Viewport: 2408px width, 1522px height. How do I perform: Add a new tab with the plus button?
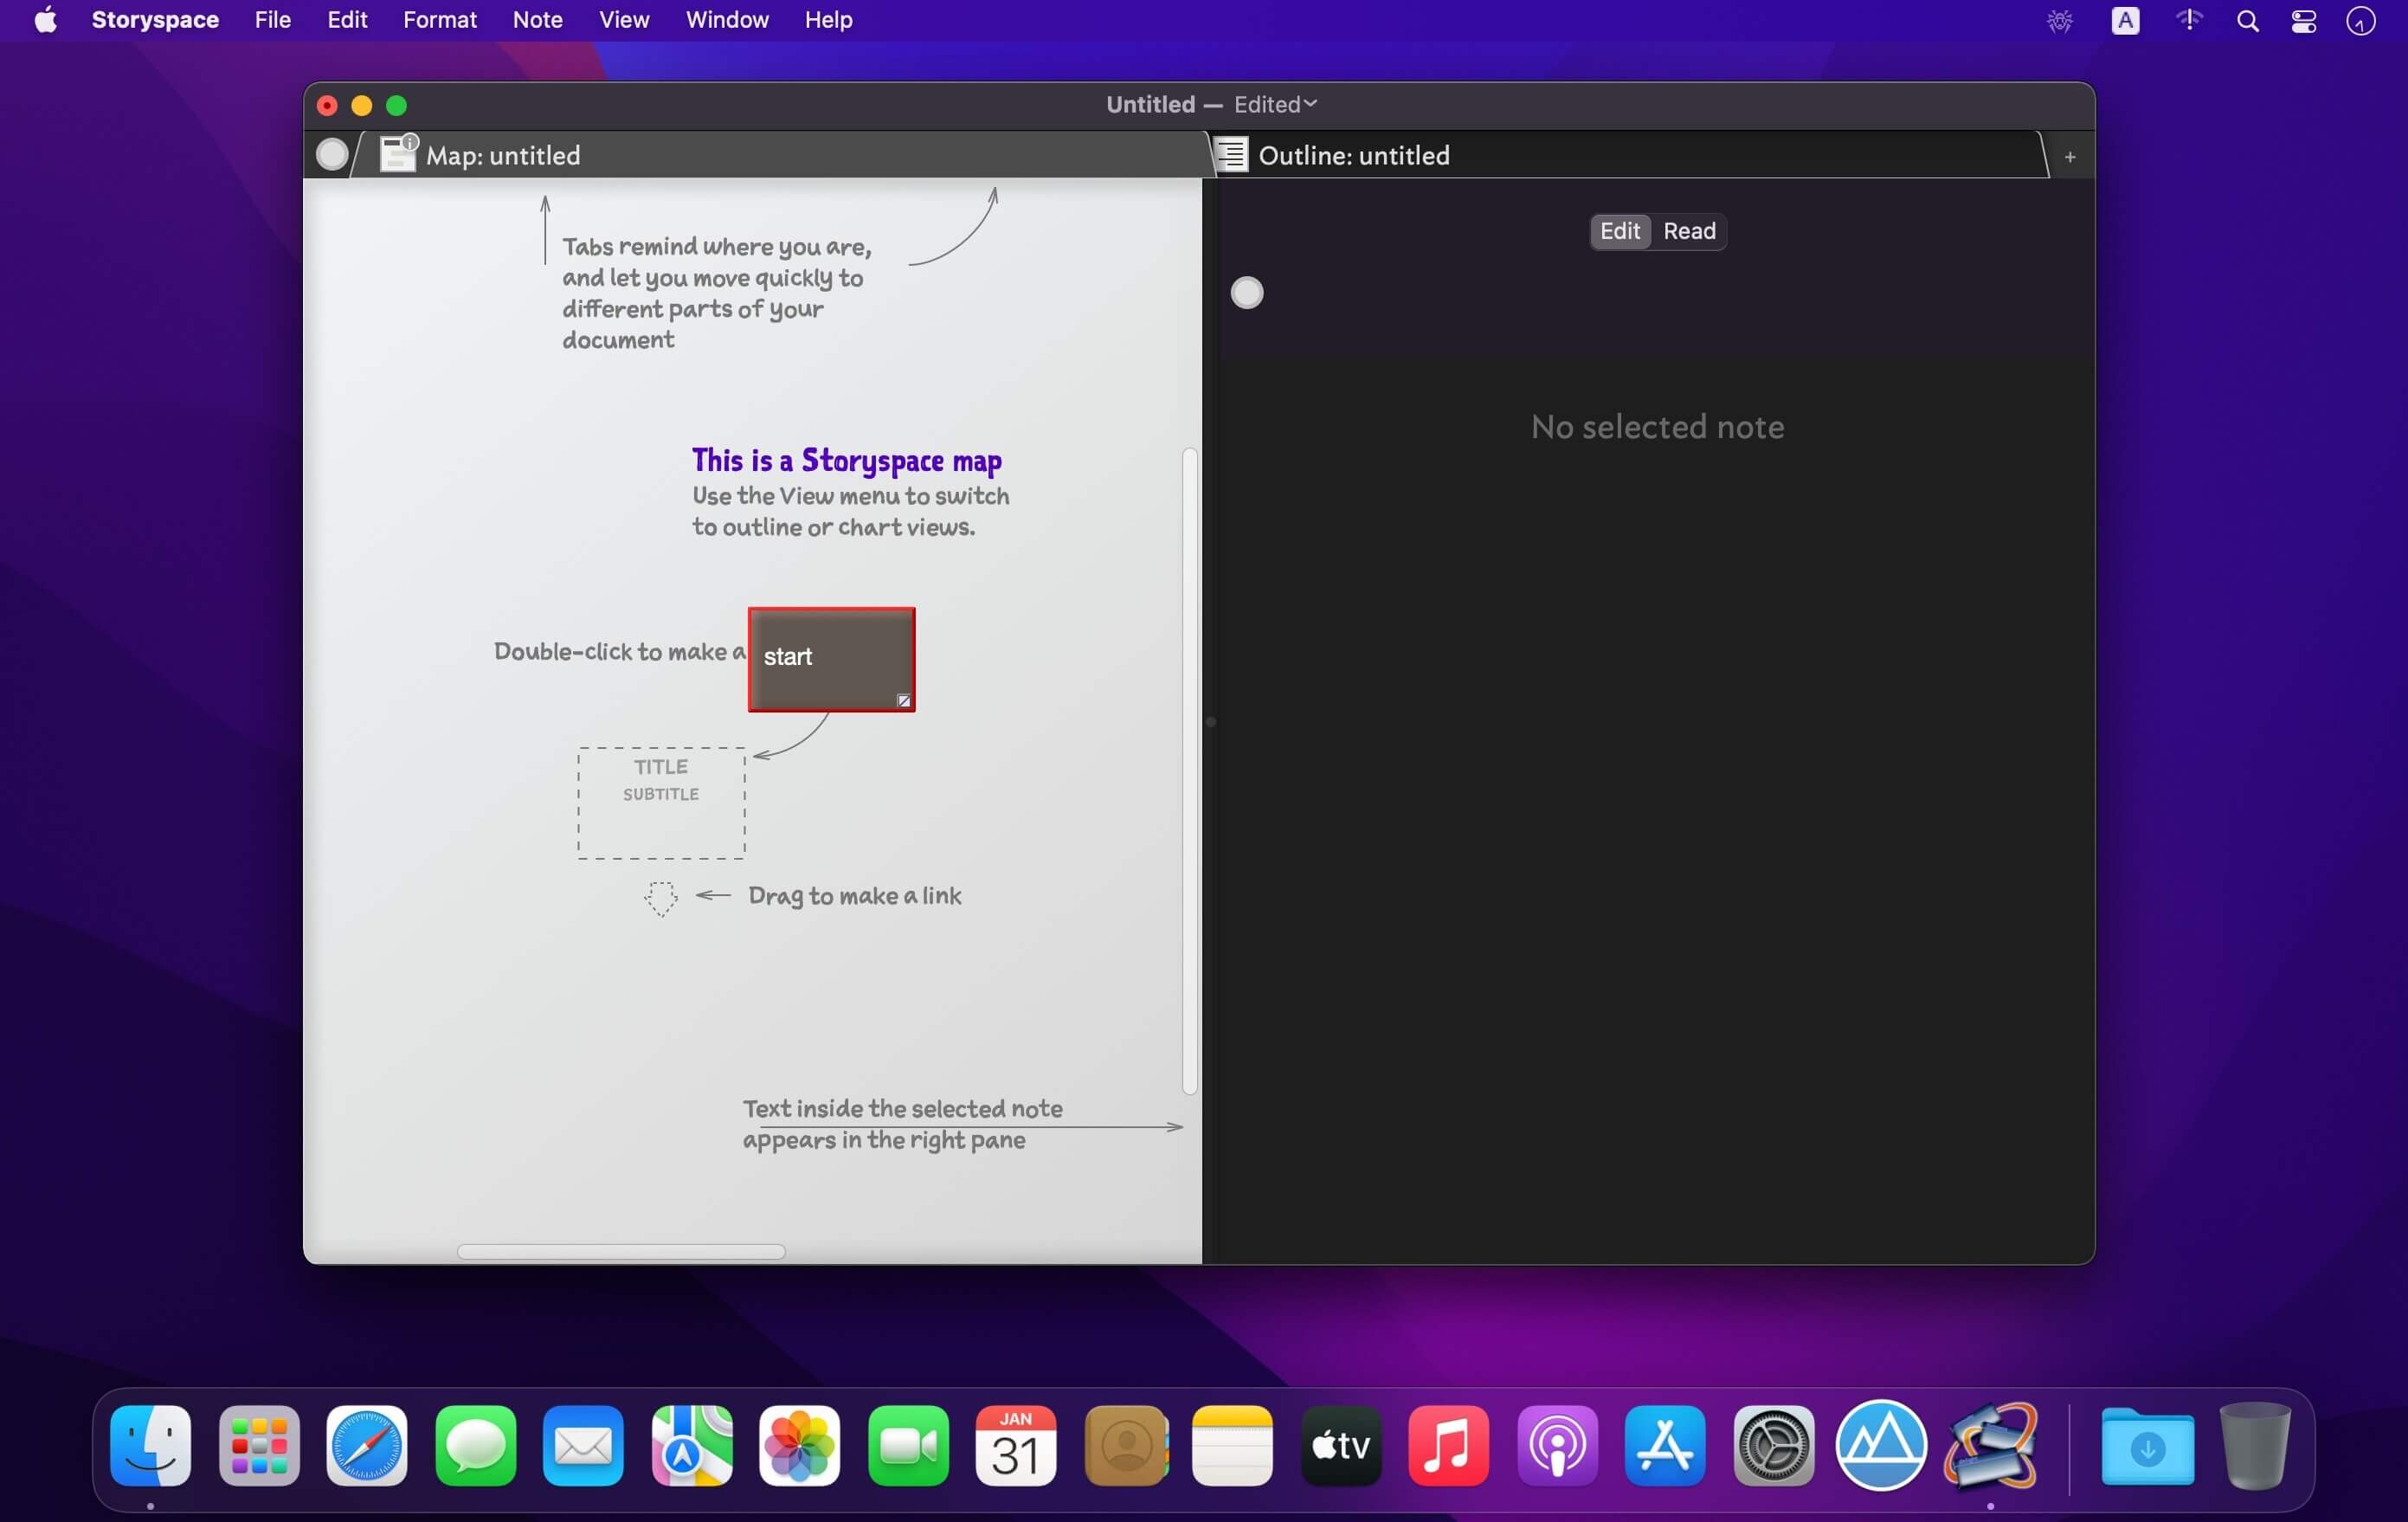pyautogui.click(x=2070, y=157)
